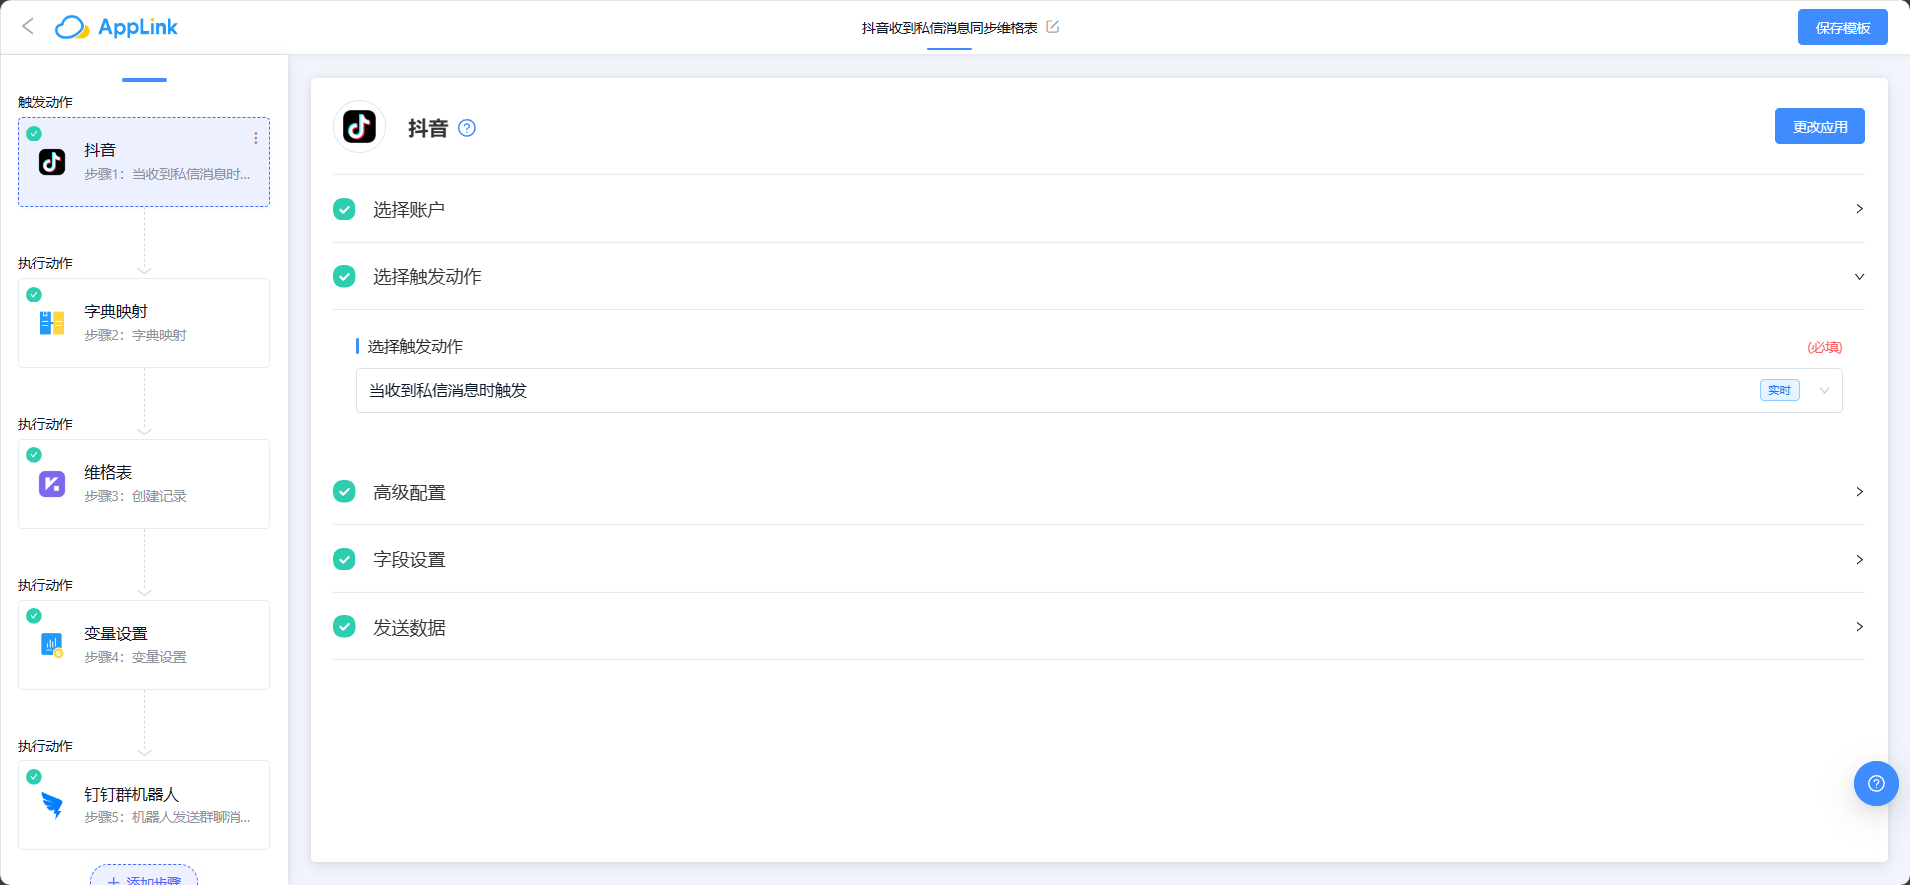Image resolution: width=1910 pixels, height=885 pixels.
Task: Go back using the top-left arrow
Action: coord(28,27)
